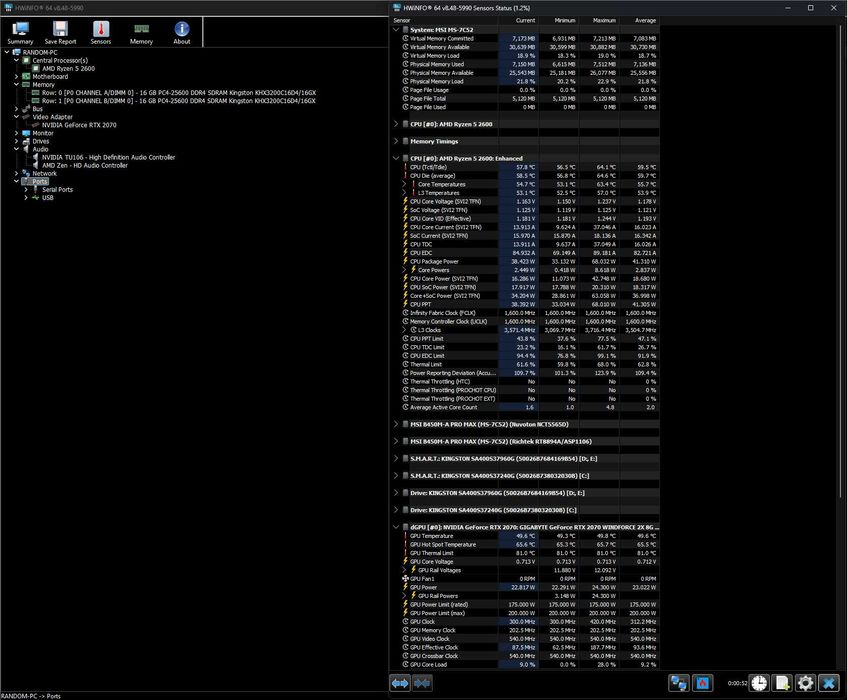Expand S.M.A.R.T. KINGSTON SA400S37960G group
Viewport: 847px width, 700px height.
(x=396, y=459)
